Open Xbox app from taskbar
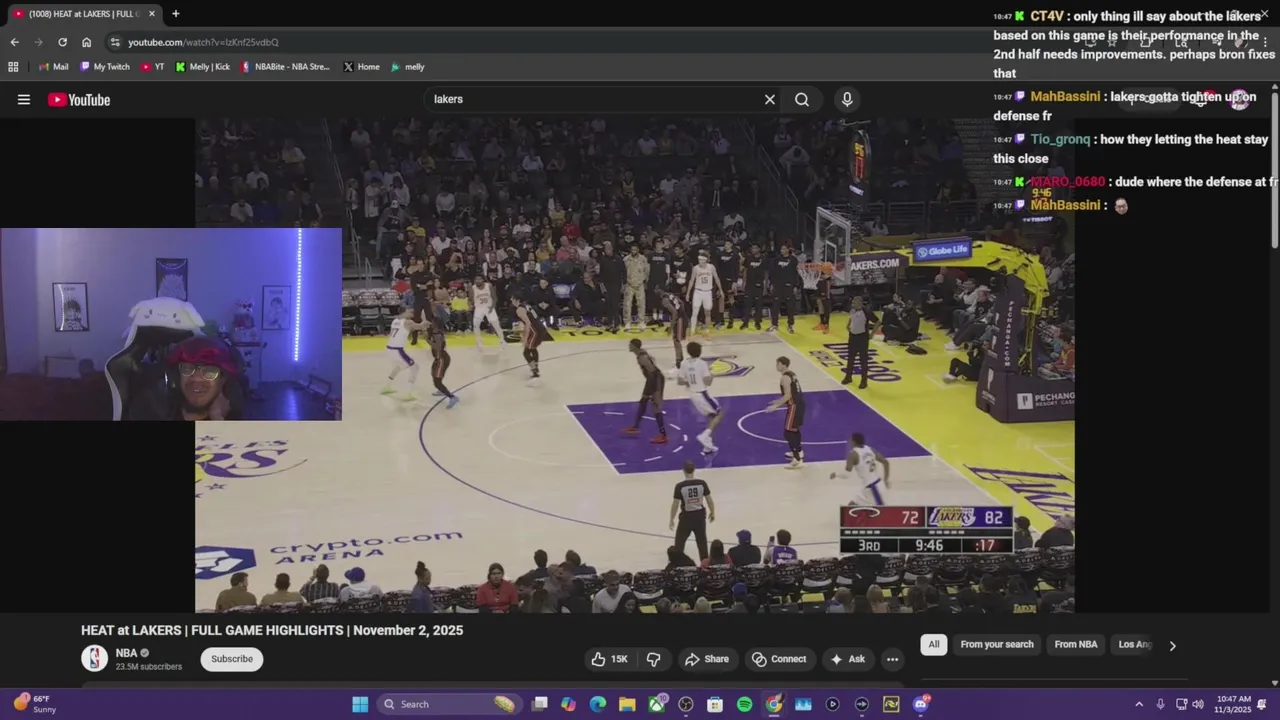Image resolution: width=1280 pixels, height=720 pixels. click(657, 704)
